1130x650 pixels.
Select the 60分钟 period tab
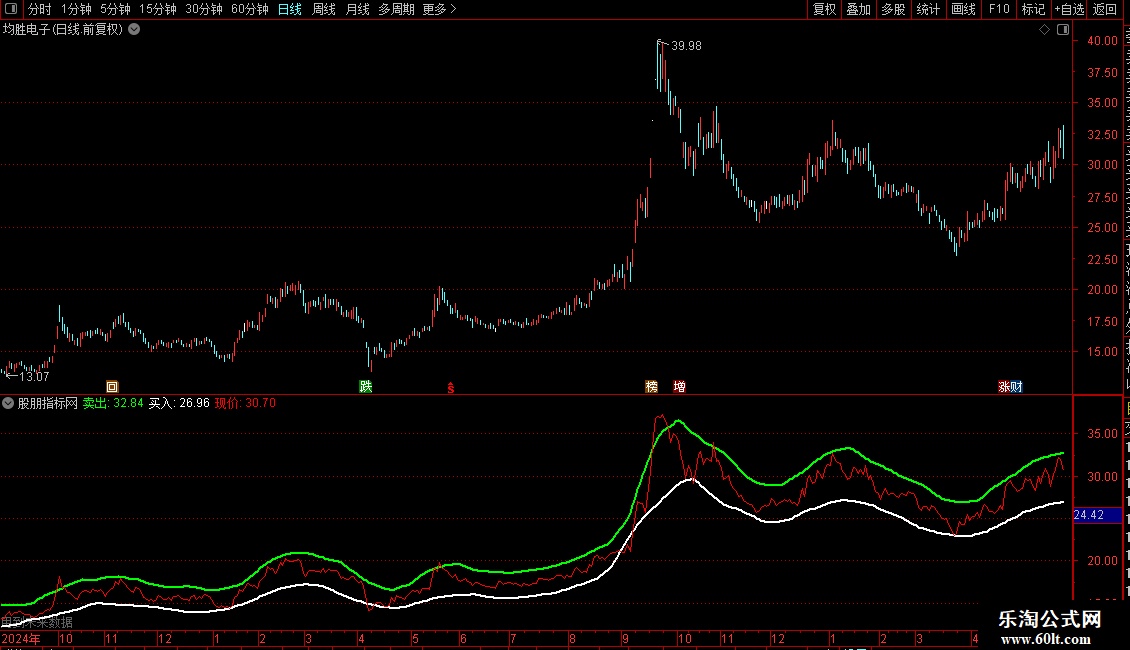click(x=250, y=9)
